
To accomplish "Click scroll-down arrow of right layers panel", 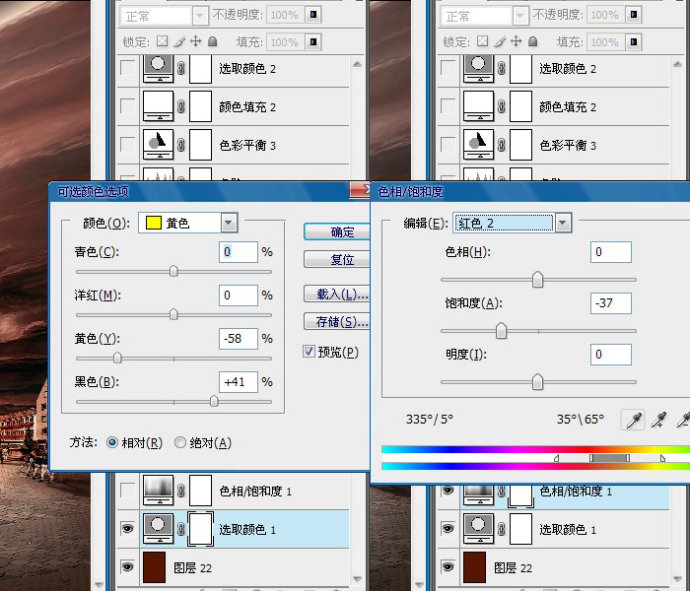I will pos(678,579).
